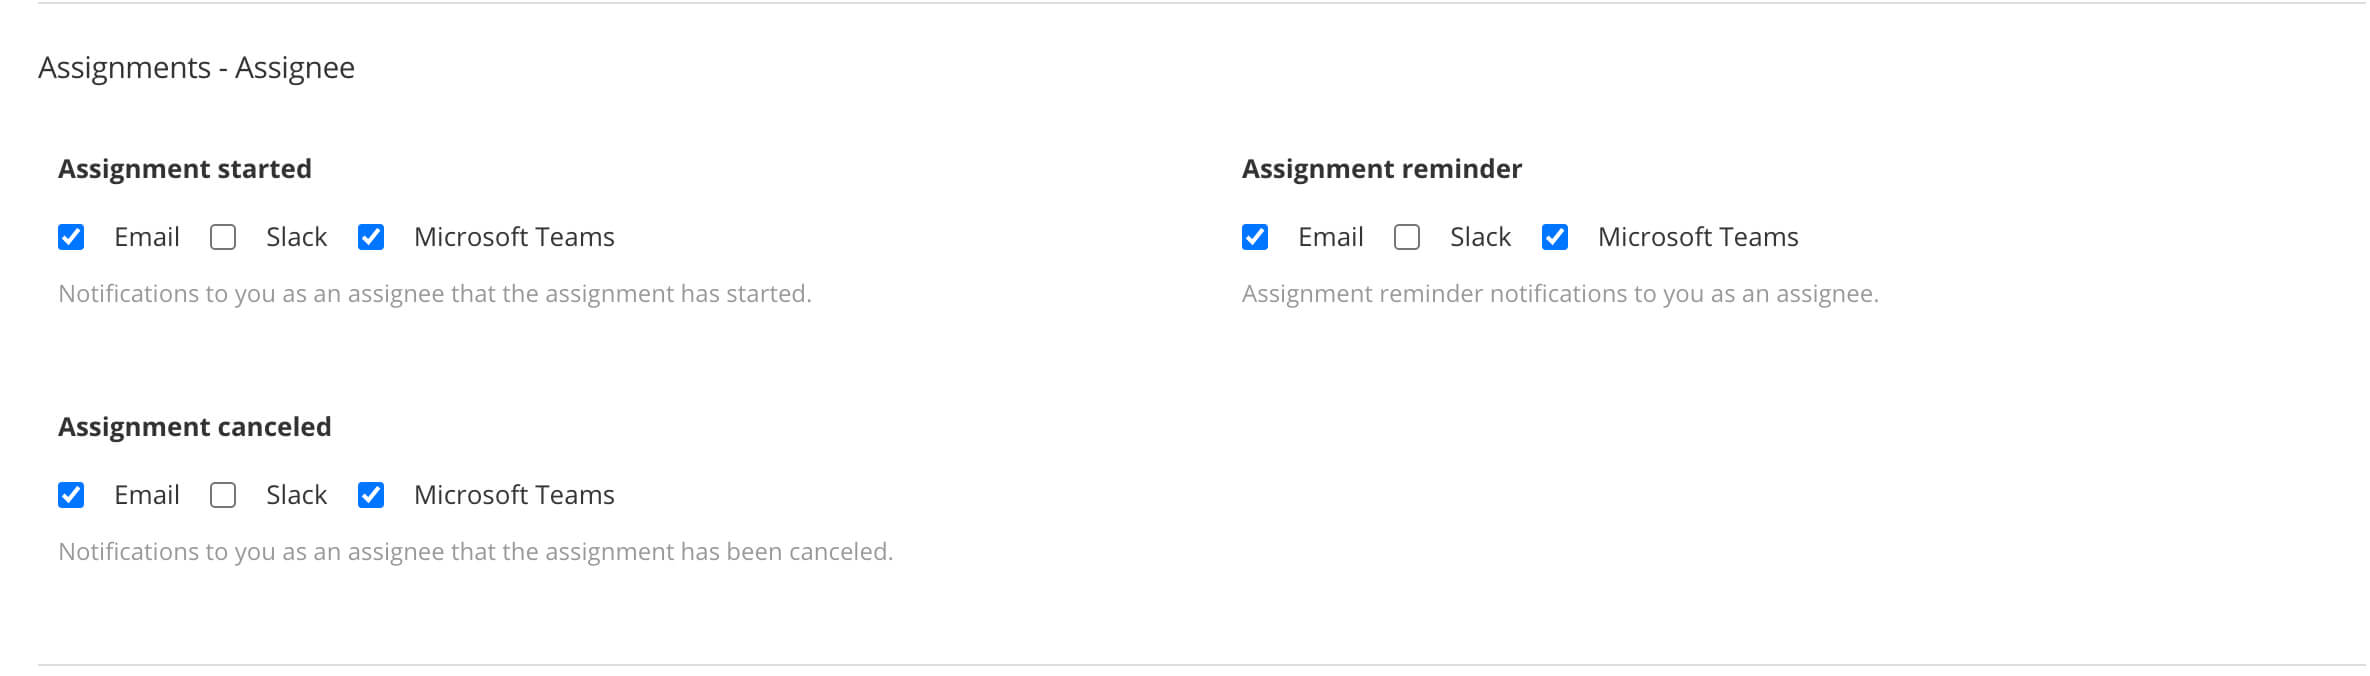Click the Assignments - Assignee section title
Image resolution: width=2370 pixels, height=676 pixels.
[x=197, y=67]
